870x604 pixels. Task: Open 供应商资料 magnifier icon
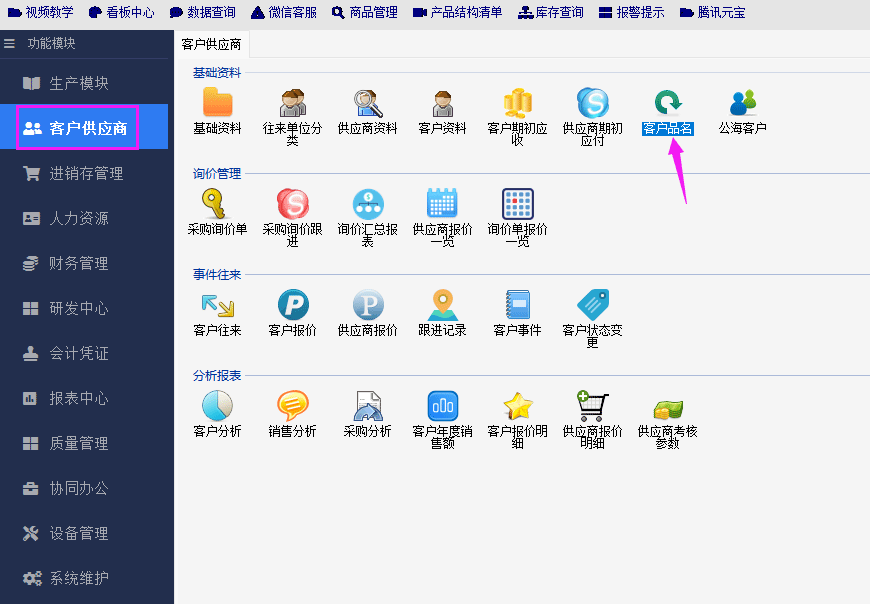[x=367, y=103]
